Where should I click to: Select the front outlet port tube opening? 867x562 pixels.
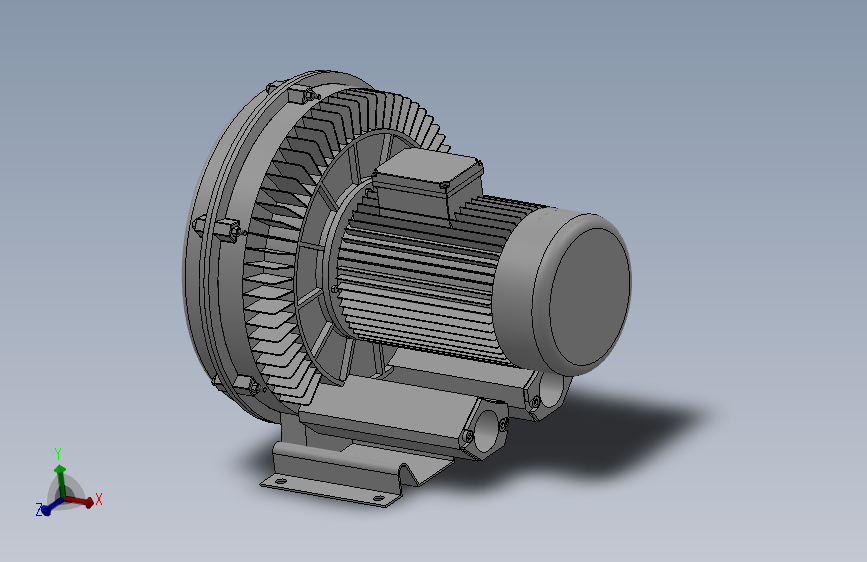point(489,433)
